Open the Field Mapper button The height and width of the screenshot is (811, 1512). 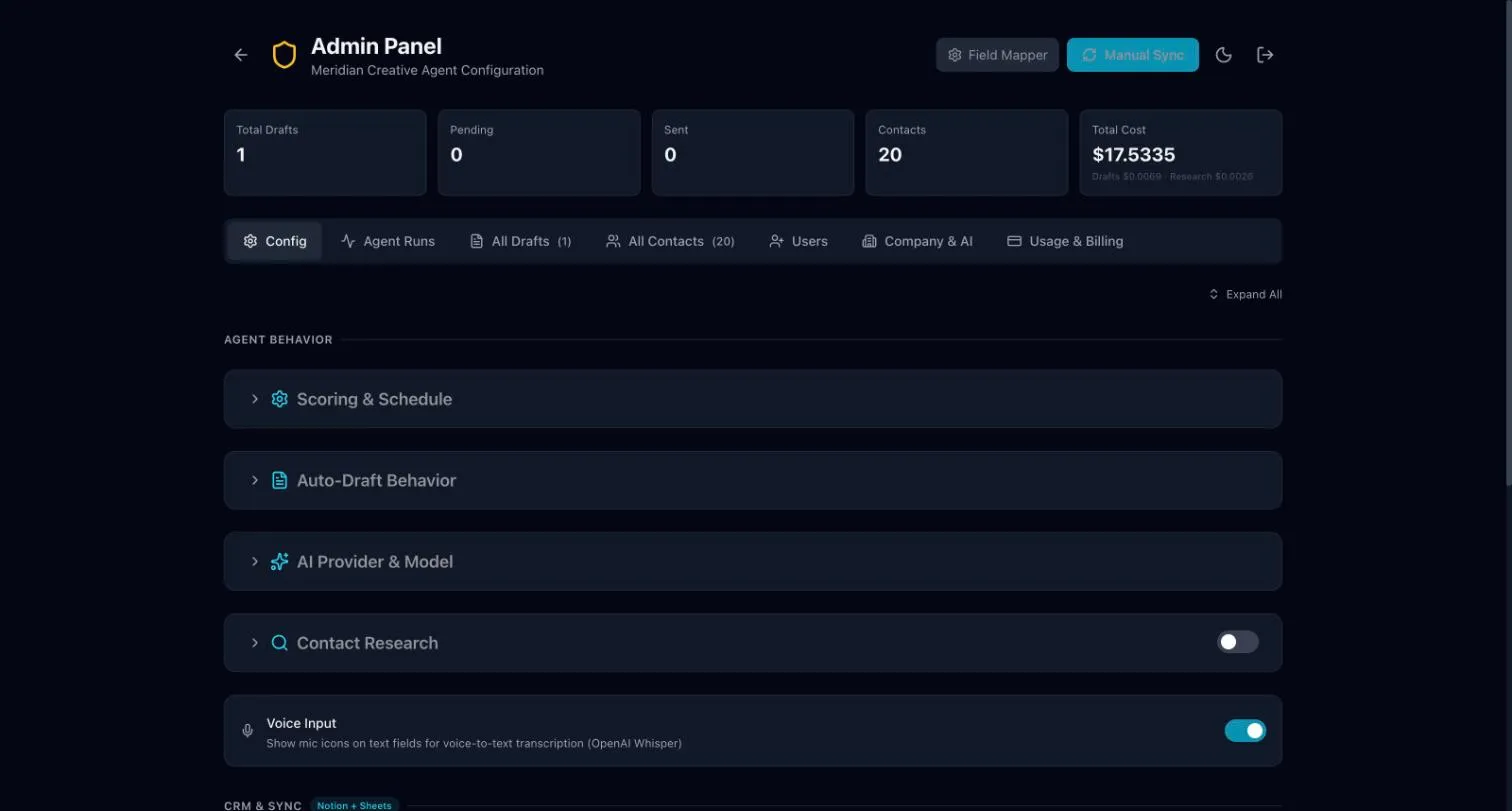[x=997, y=55]
